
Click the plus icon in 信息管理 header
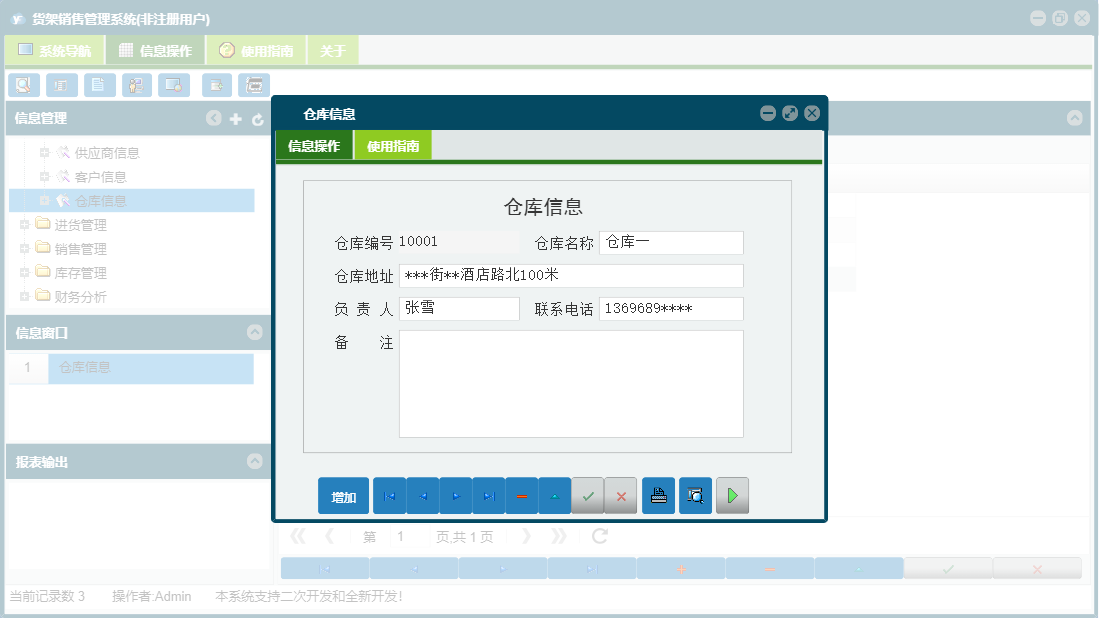[236, 118]
